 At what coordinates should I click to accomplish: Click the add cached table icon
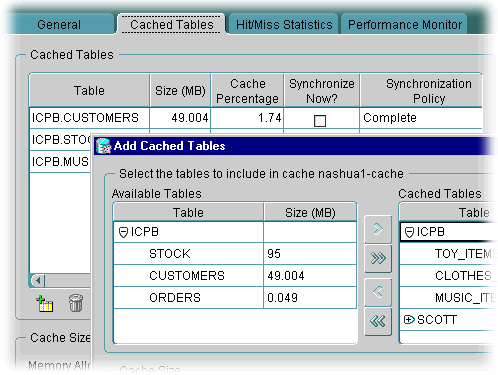point(45,304)
